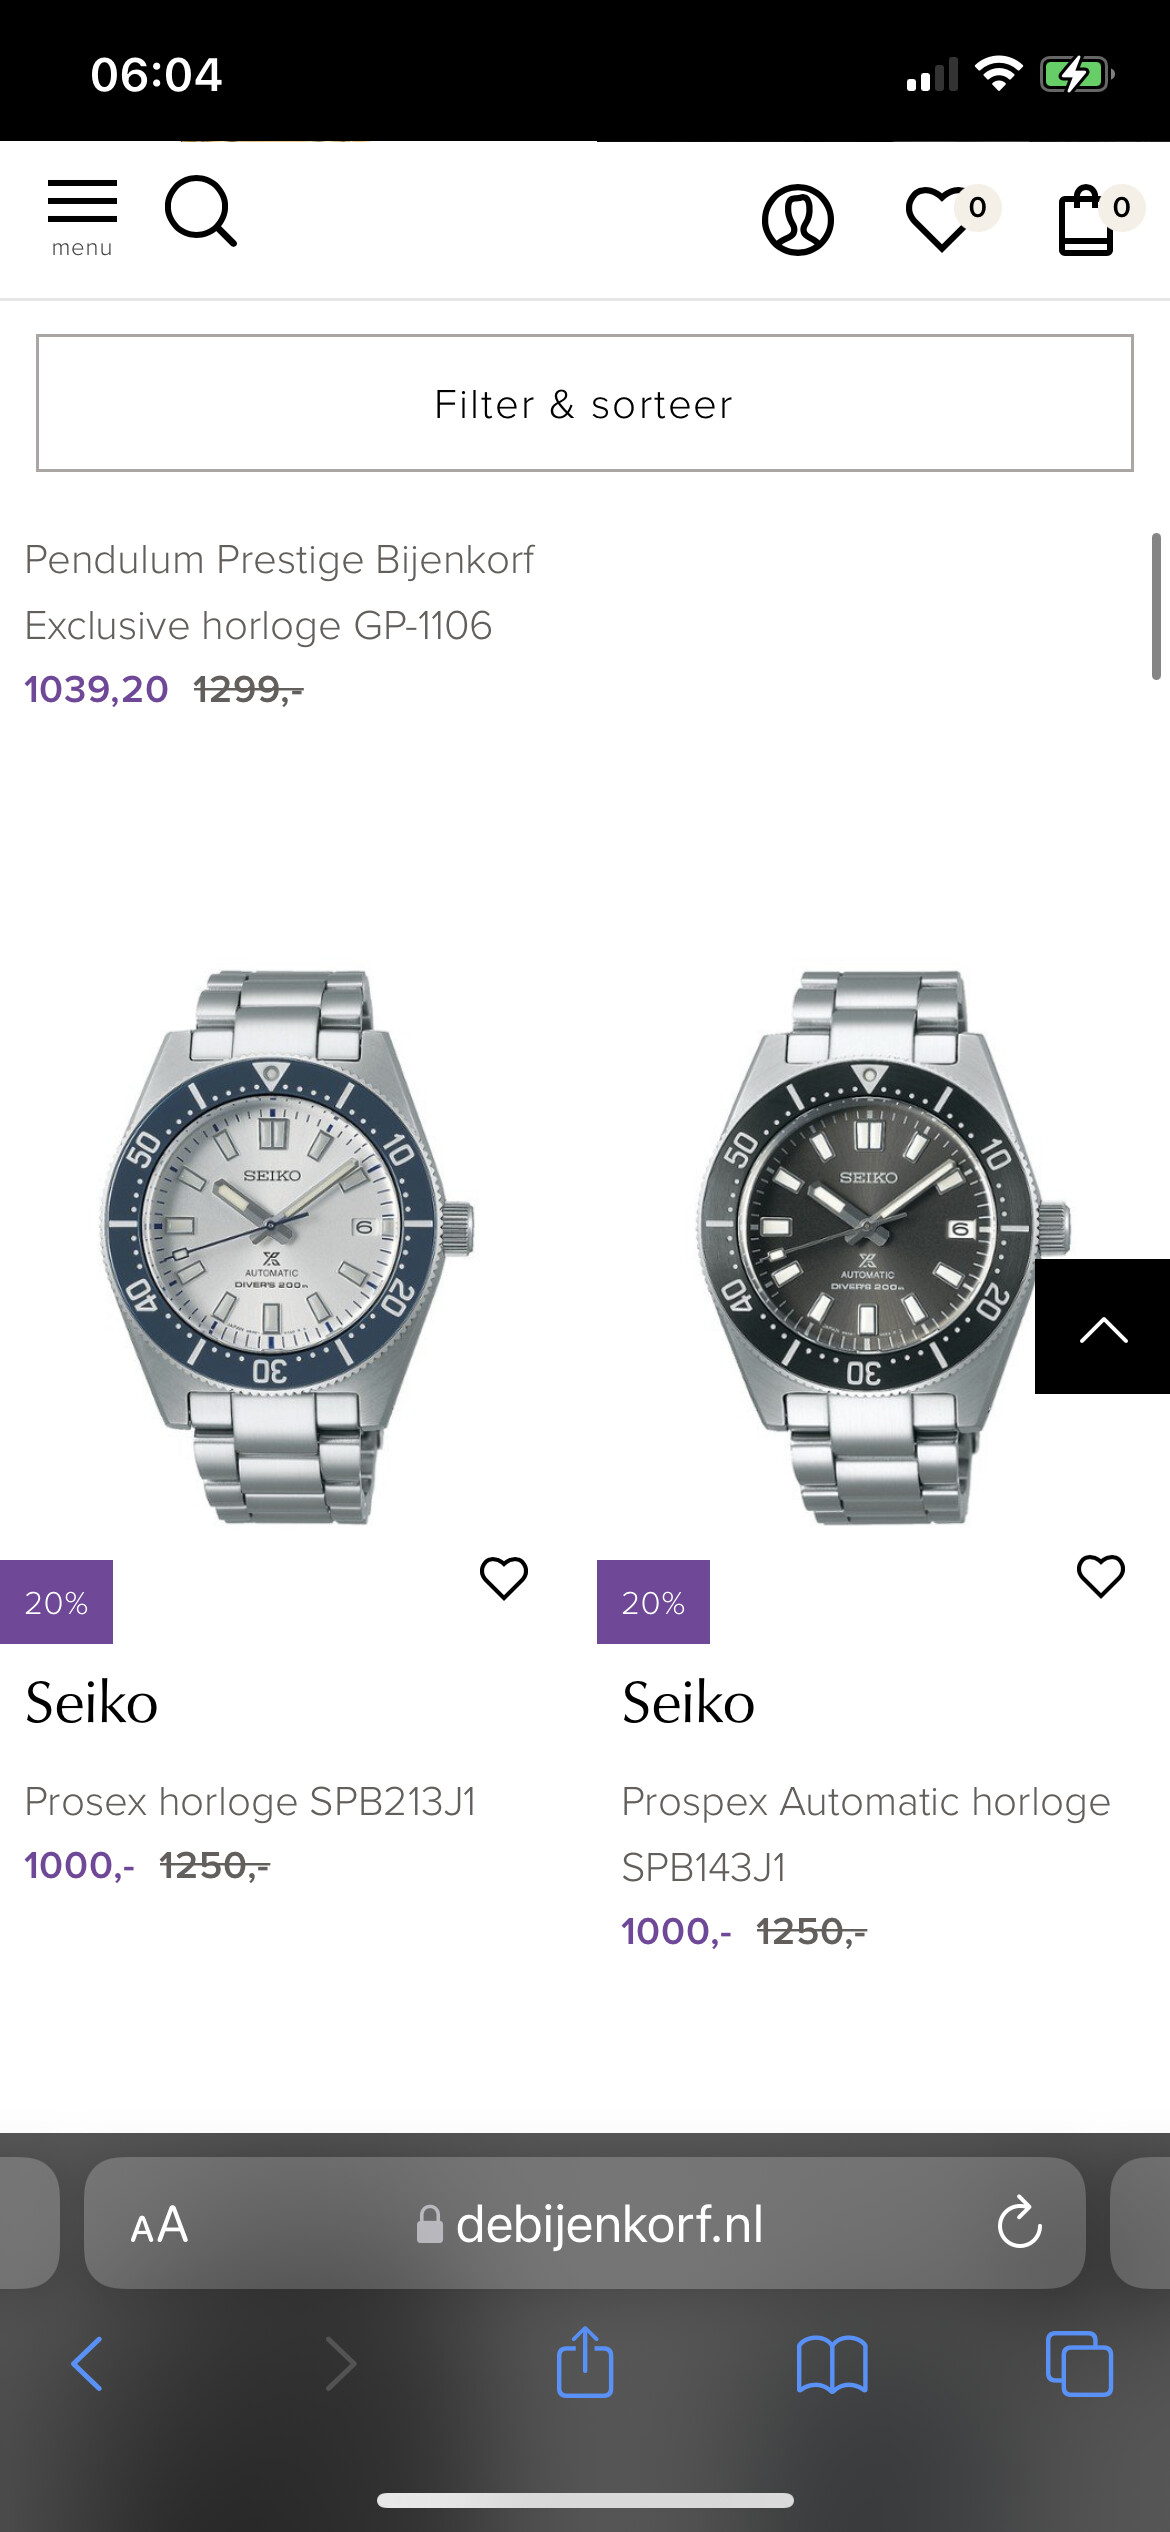
Task: Open Filter & sorteer options
Action: click(x=584, y=403)
